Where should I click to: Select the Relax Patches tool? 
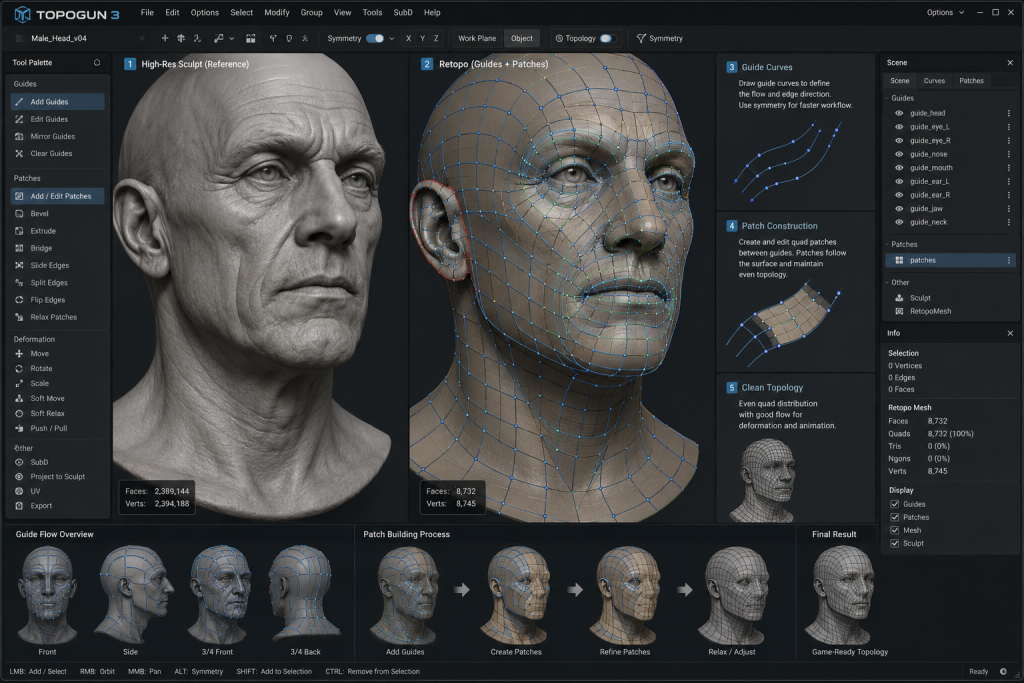click(57, 317)
